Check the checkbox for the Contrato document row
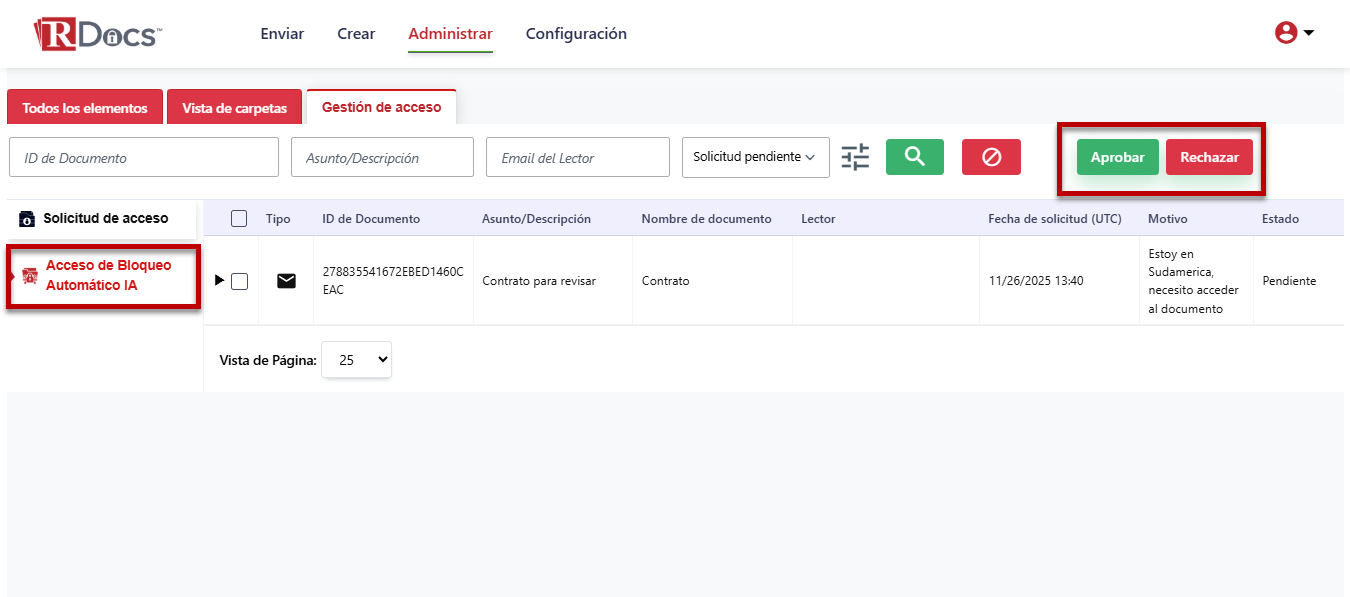The height and width of the screenshot is (597, 1350). tap(240, 281)
